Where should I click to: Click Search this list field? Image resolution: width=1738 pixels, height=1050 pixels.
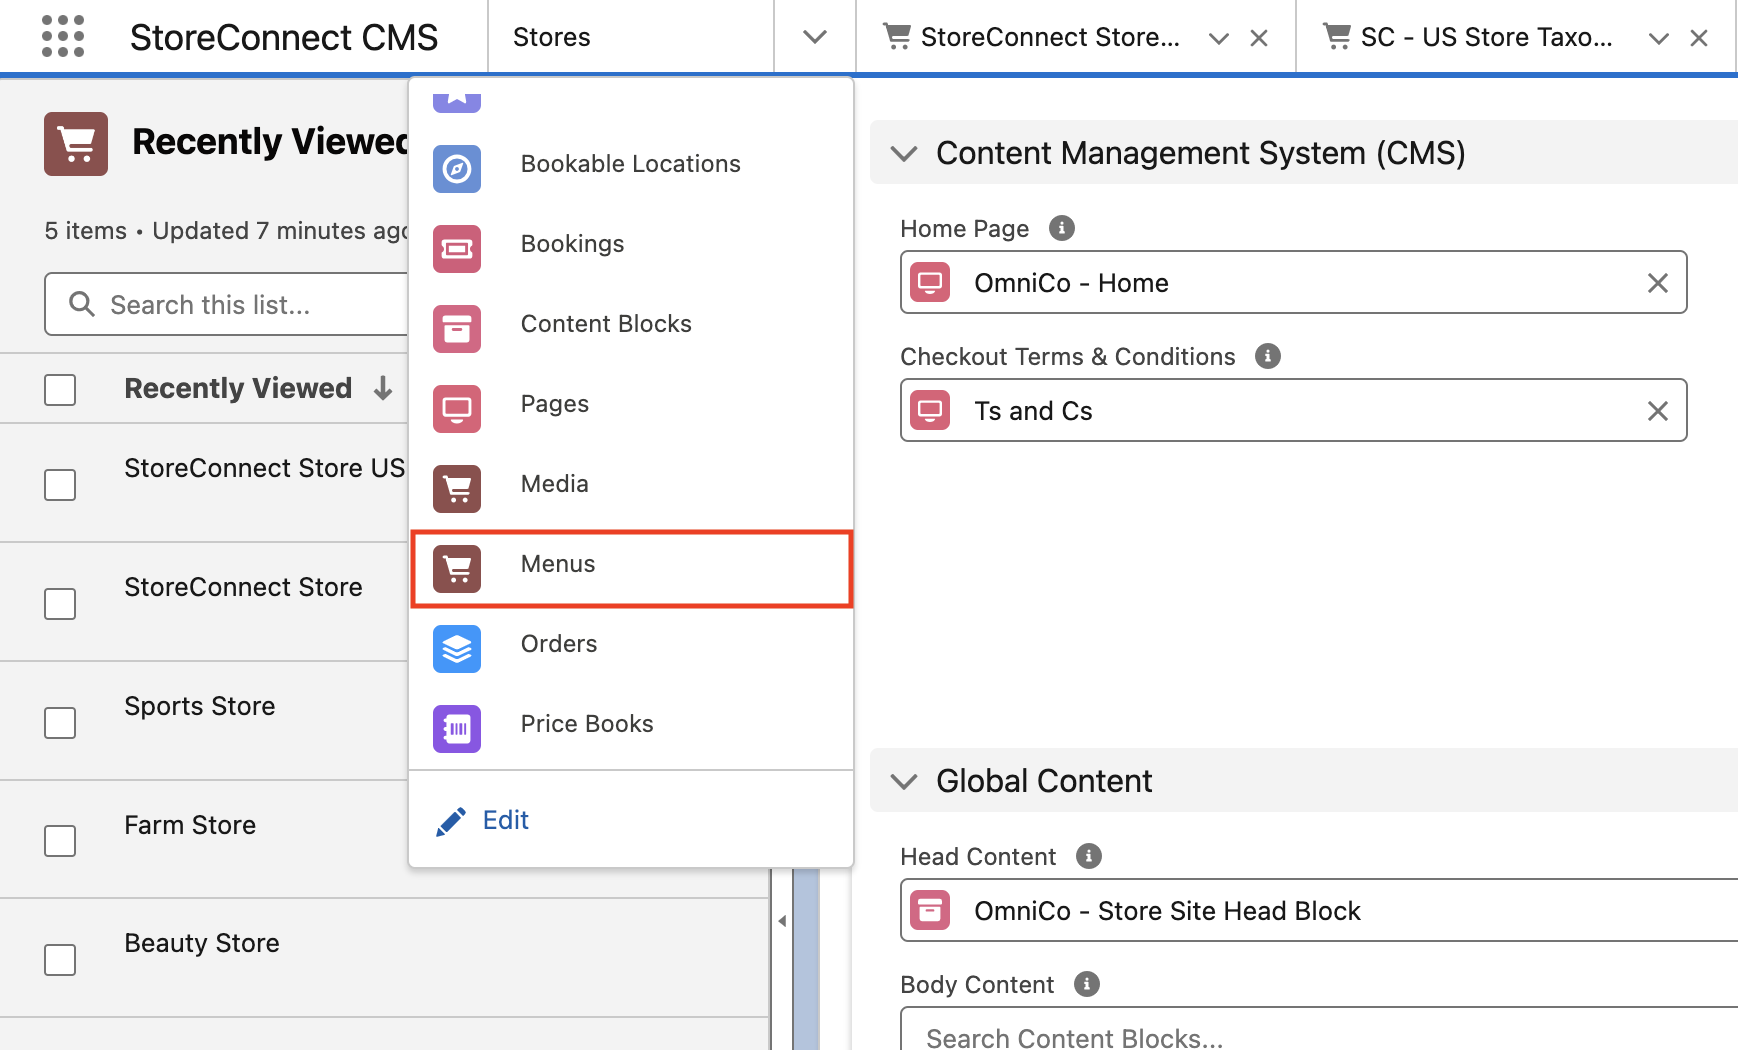point(227,304)
